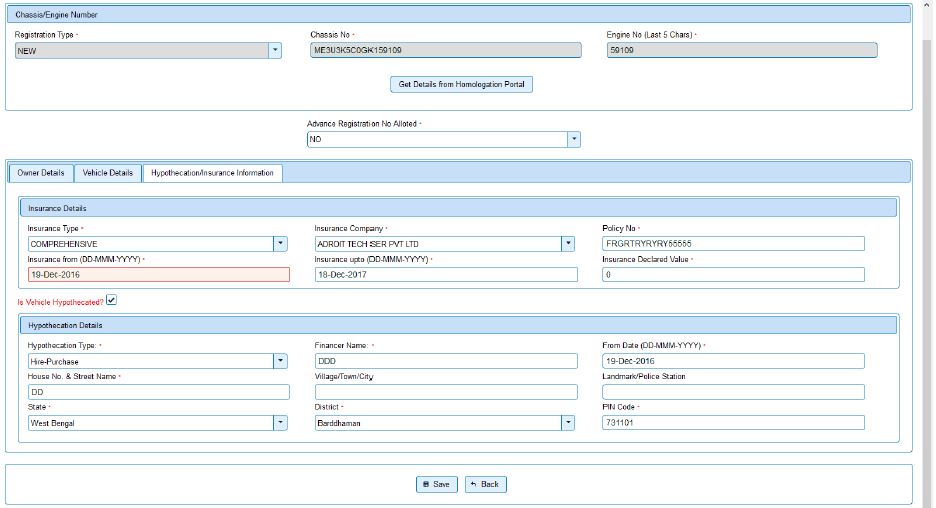
Task: Click the Engine No last 5 chars field
Action: pyautogui.click(x=742, y=50)
